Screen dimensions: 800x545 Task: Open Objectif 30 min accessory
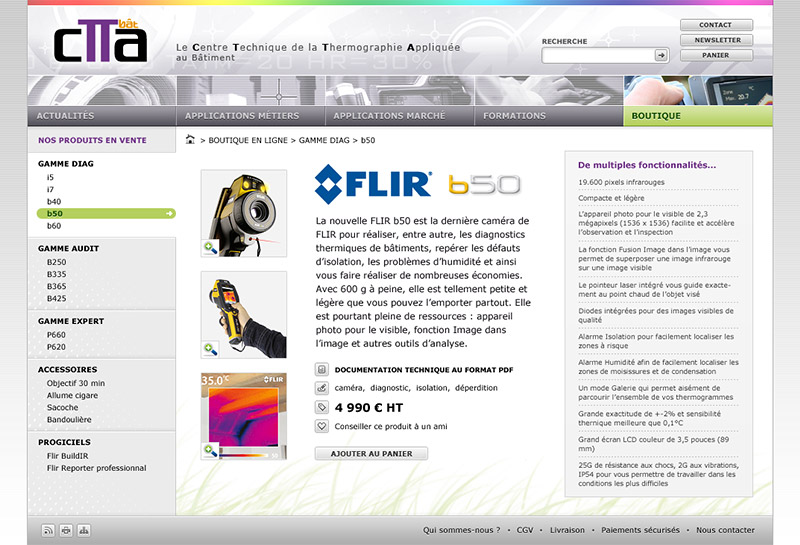click(76, 383)
